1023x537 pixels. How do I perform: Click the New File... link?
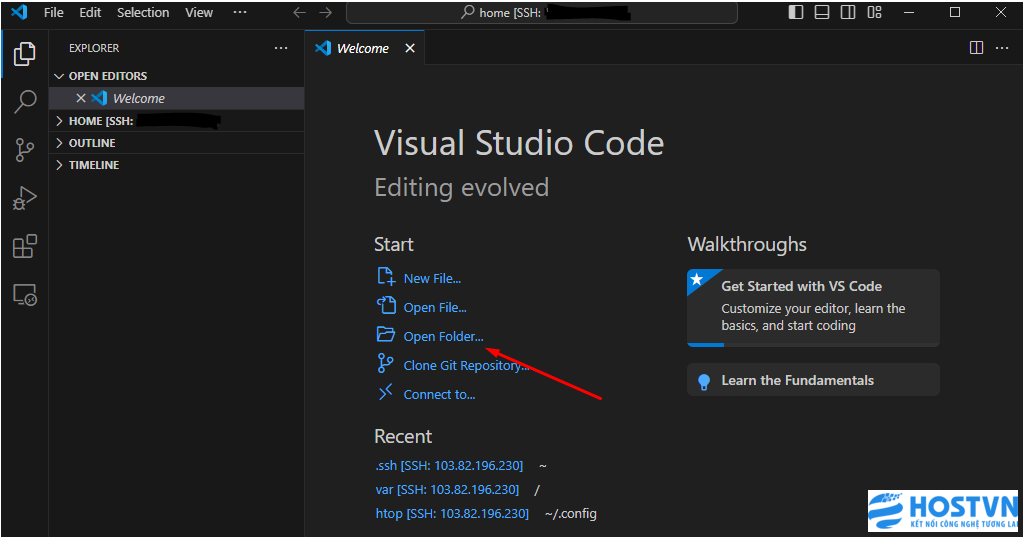pyautogui.click(x=432, y=279)
